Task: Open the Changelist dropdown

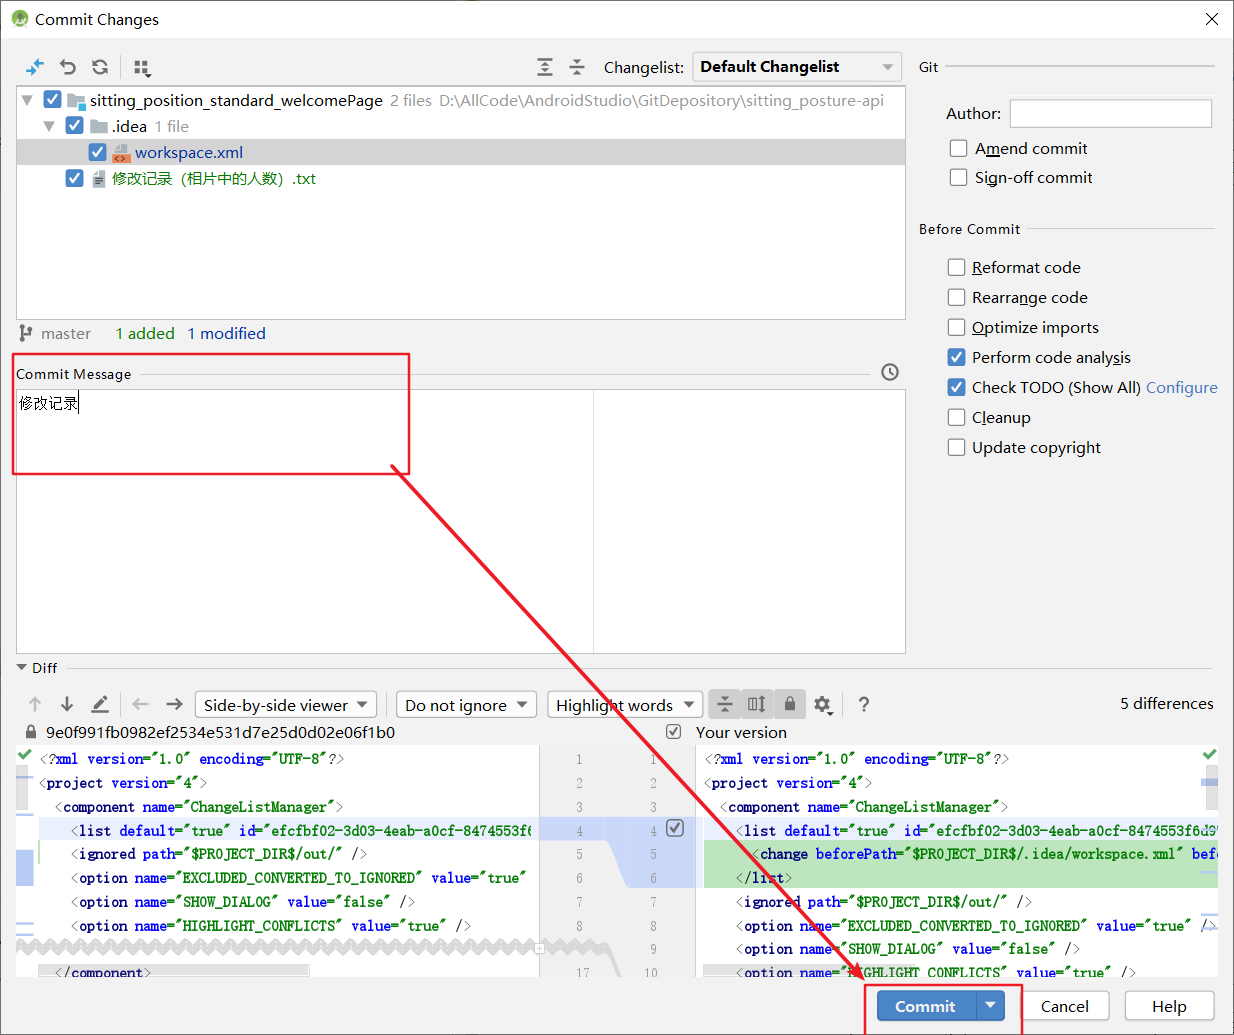Action: [797, 67]
